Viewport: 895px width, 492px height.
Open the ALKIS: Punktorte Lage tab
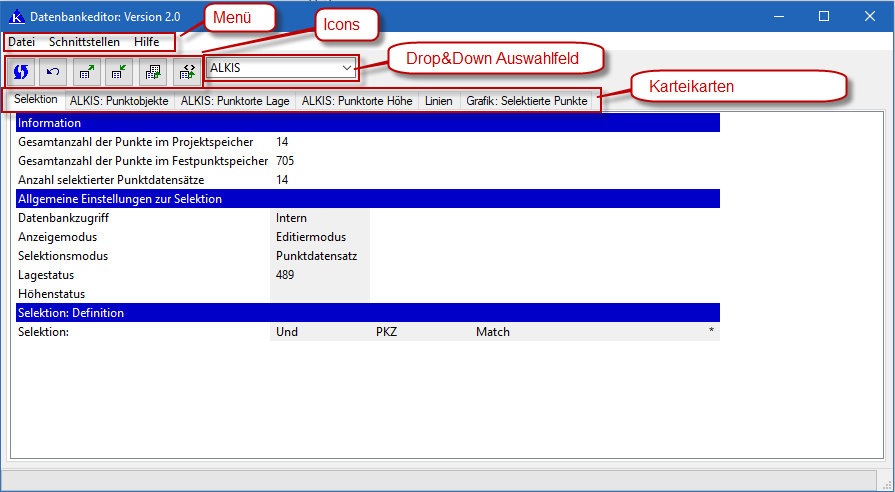pyautogui.click(x=235, y=101)
